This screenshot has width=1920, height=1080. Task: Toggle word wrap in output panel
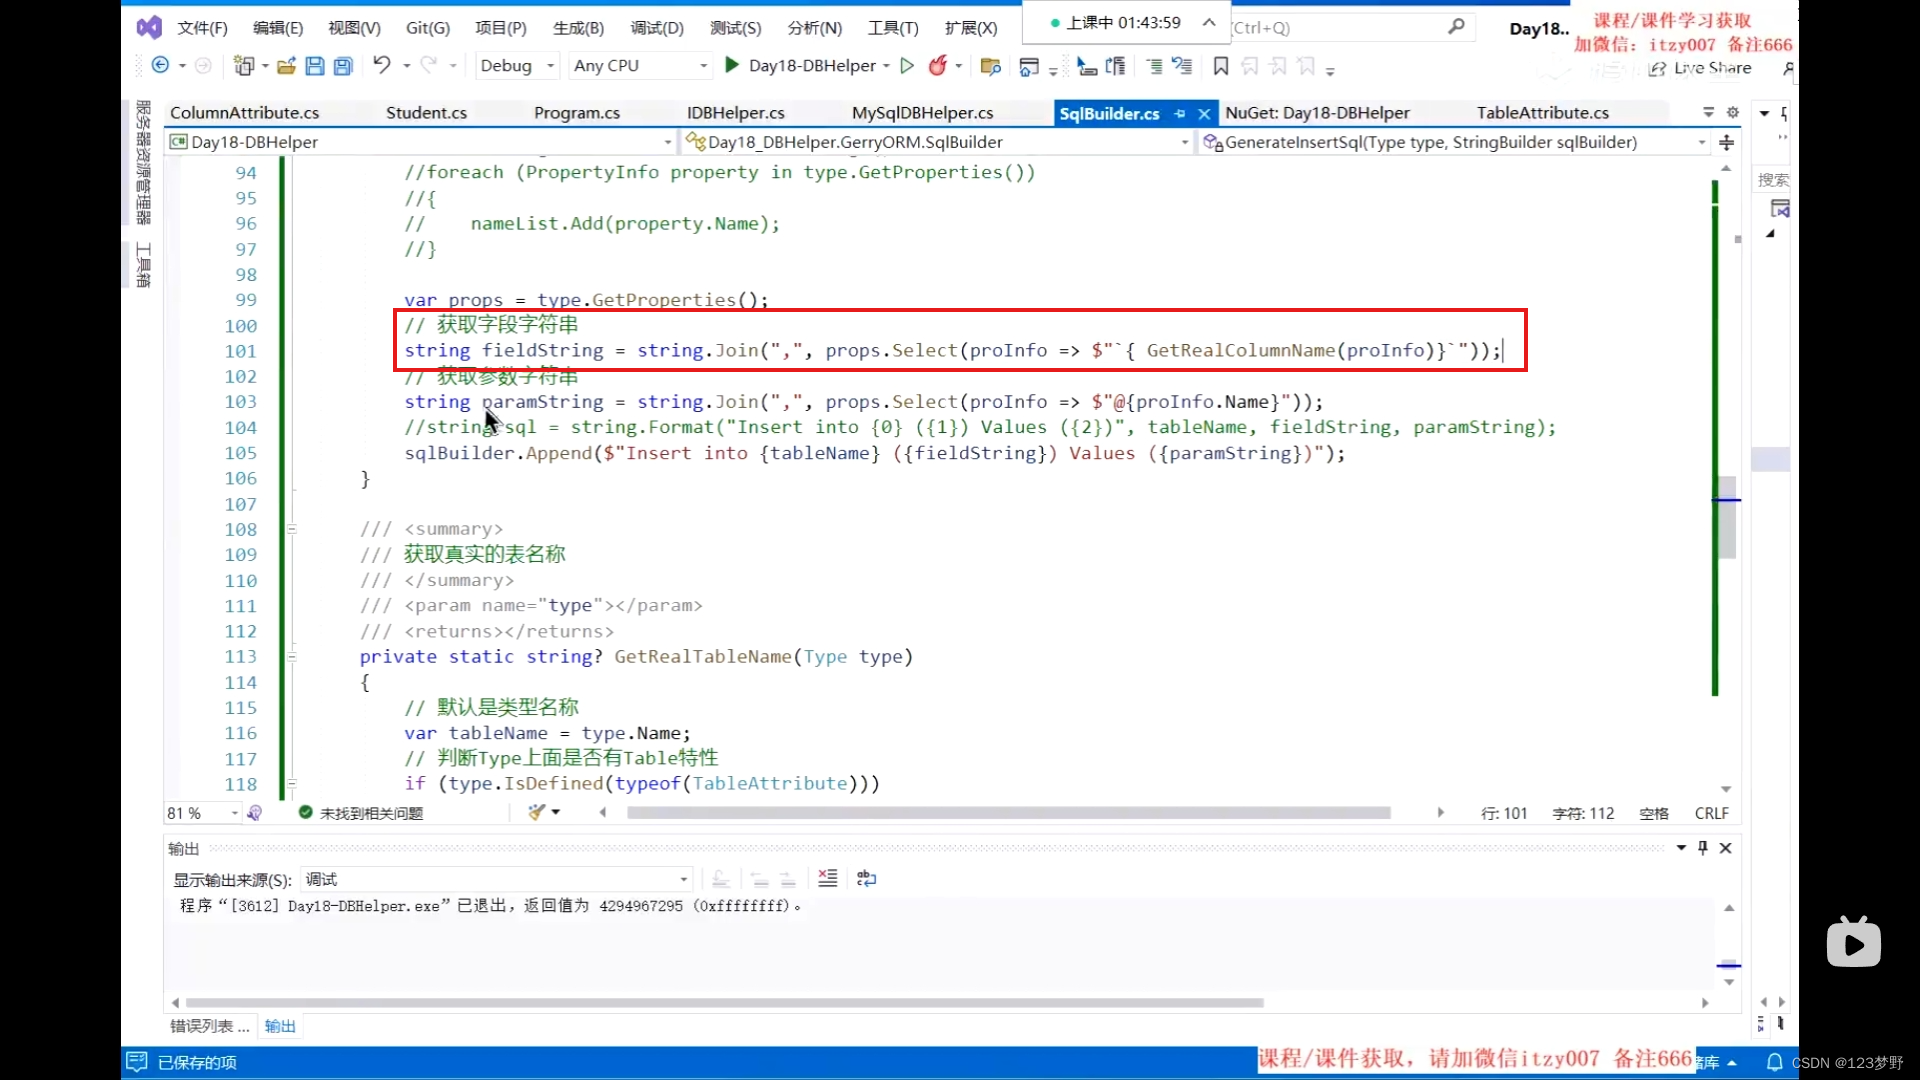(x=866, y=878)
